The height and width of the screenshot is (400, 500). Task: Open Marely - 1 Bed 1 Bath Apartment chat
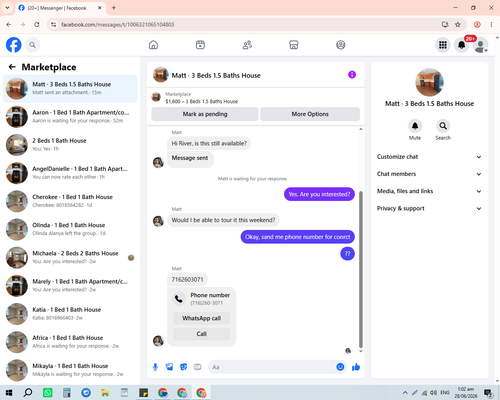(70, 286)
